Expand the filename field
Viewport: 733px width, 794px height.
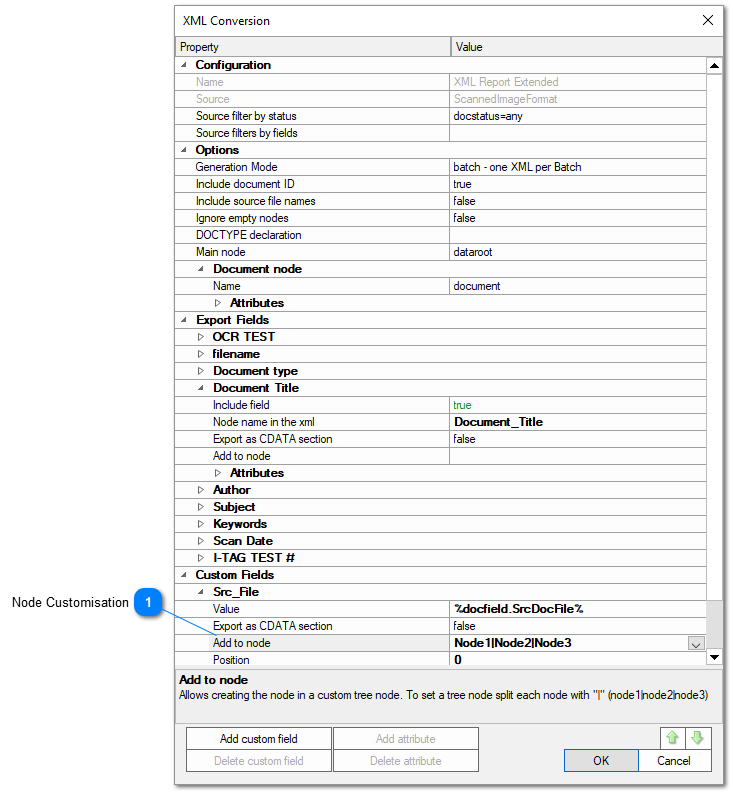pos(201,354)
